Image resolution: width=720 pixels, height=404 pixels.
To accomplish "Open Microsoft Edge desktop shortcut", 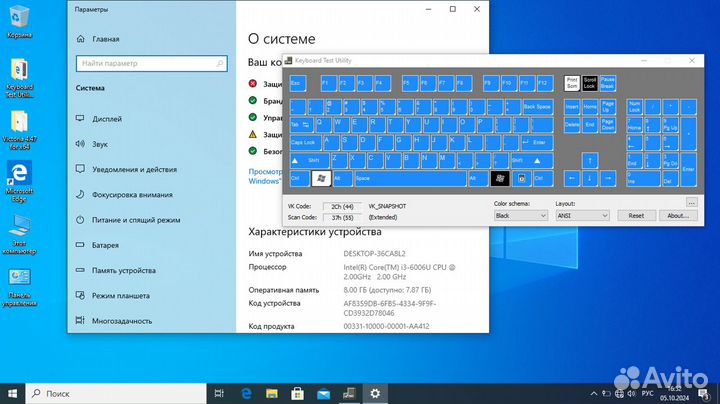I will pos(19,182).
